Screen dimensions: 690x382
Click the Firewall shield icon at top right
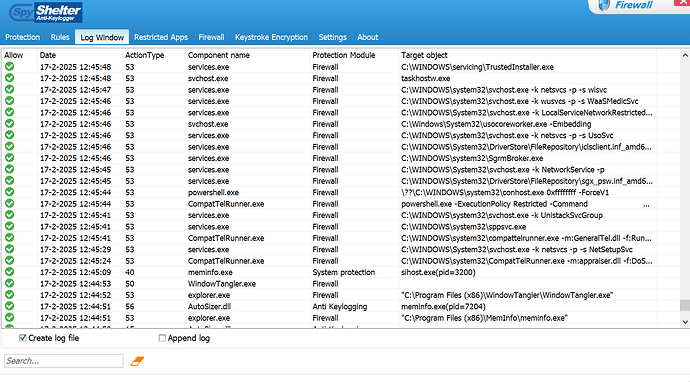604,5
